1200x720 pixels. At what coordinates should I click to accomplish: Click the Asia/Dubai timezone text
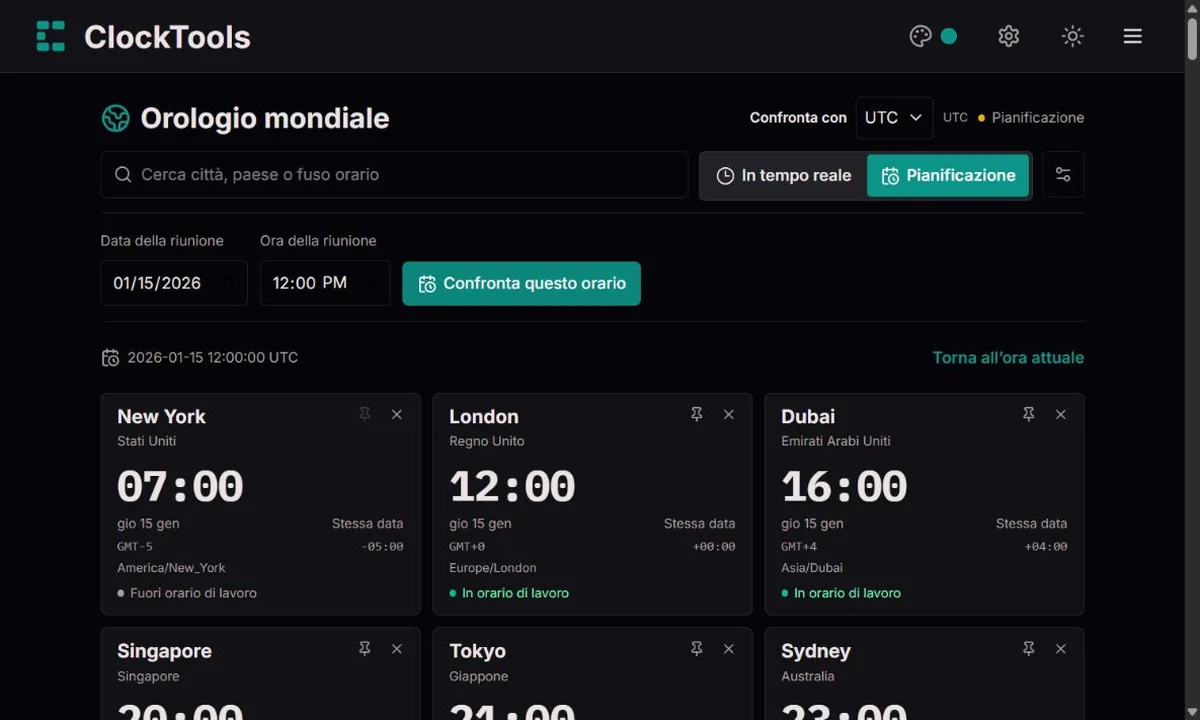pyautogui.click(x=814, y=568)
